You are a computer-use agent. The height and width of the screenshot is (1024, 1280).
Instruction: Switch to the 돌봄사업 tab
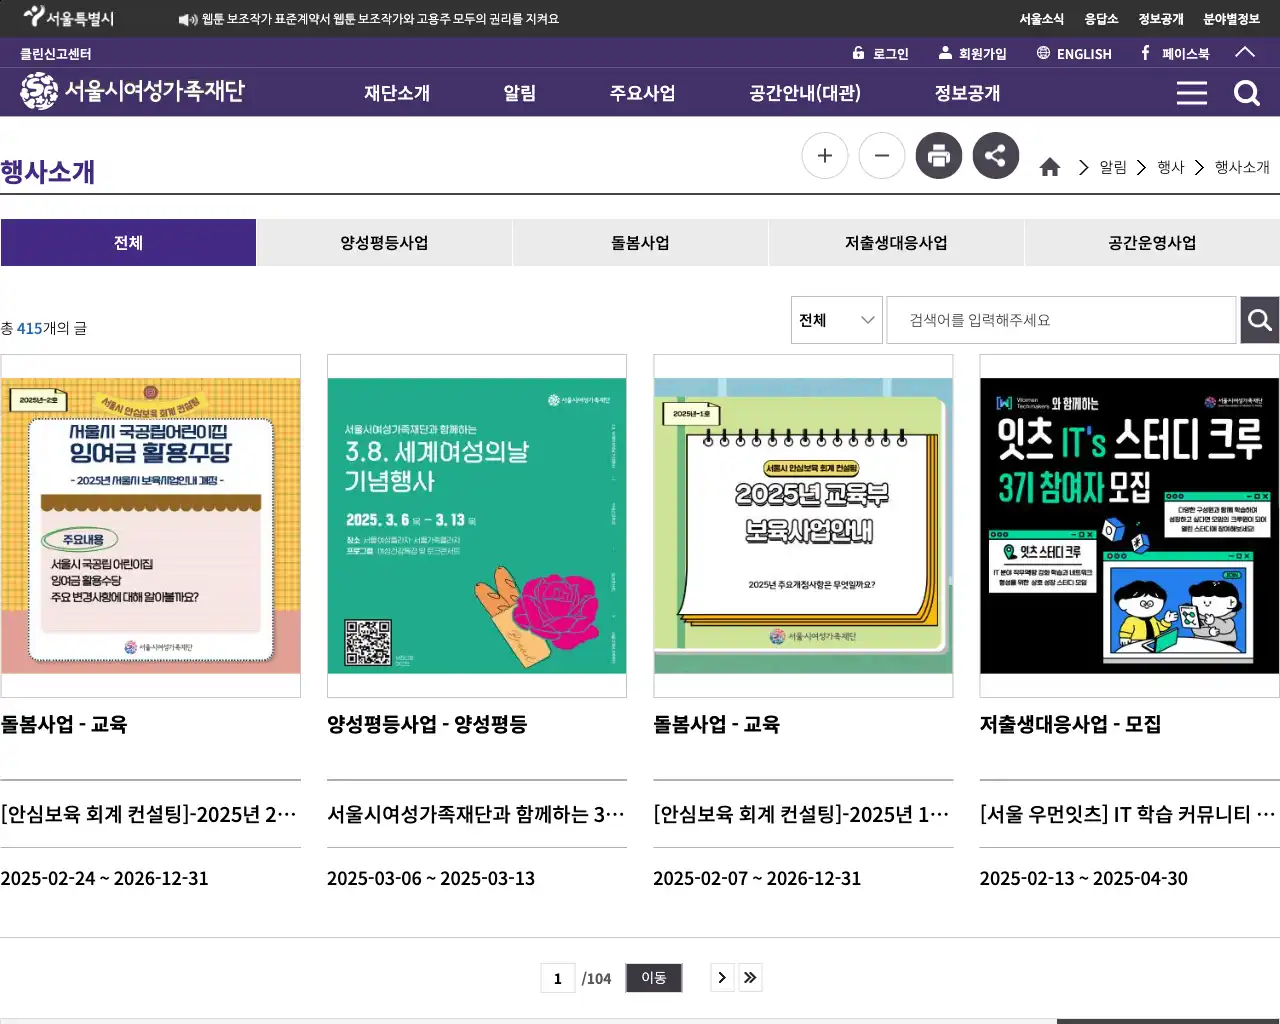coord(640,242)
